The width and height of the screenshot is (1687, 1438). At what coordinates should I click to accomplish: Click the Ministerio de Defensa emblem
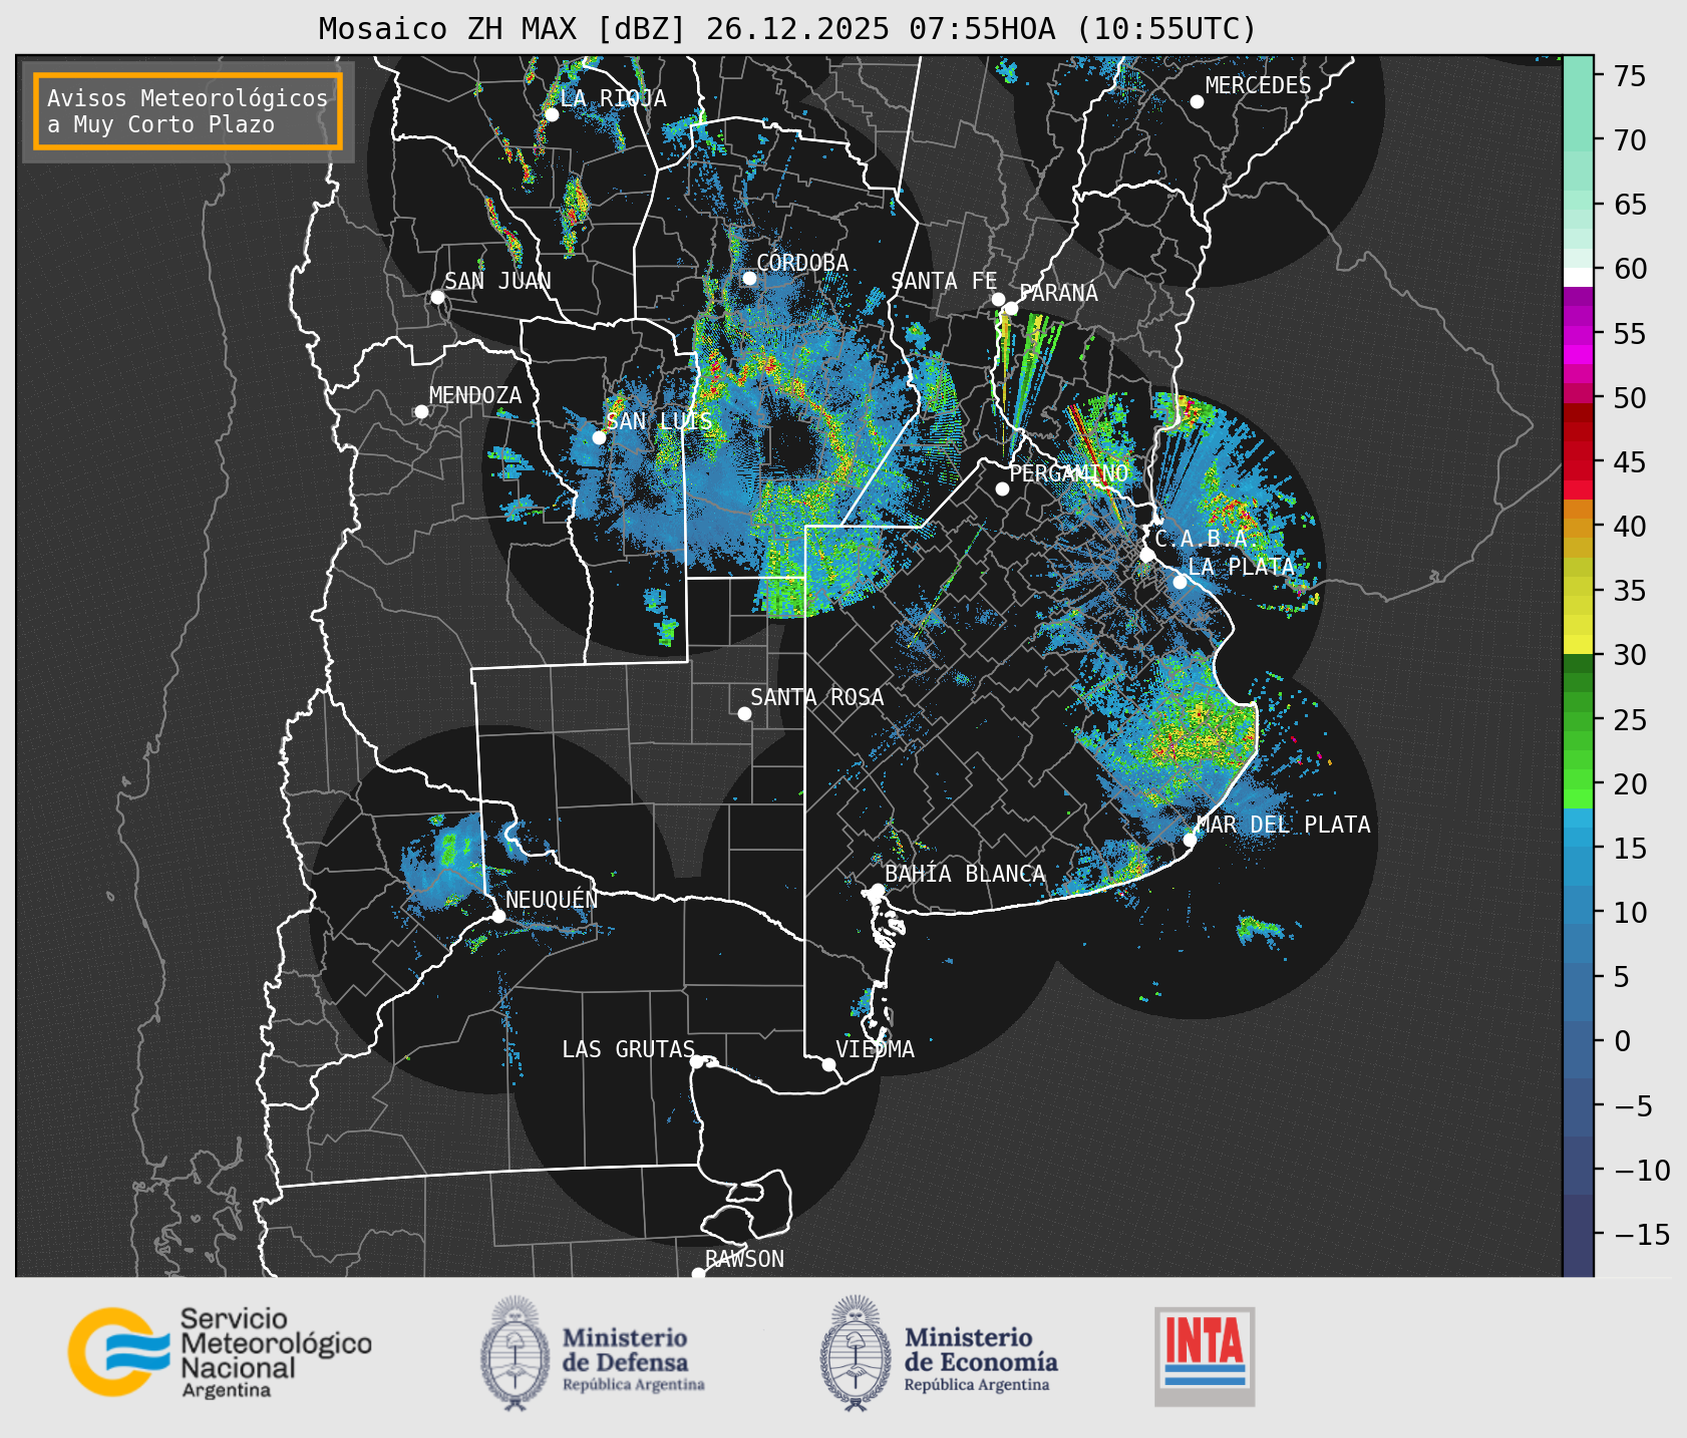pyautogui.click(x=515, y=1353)
